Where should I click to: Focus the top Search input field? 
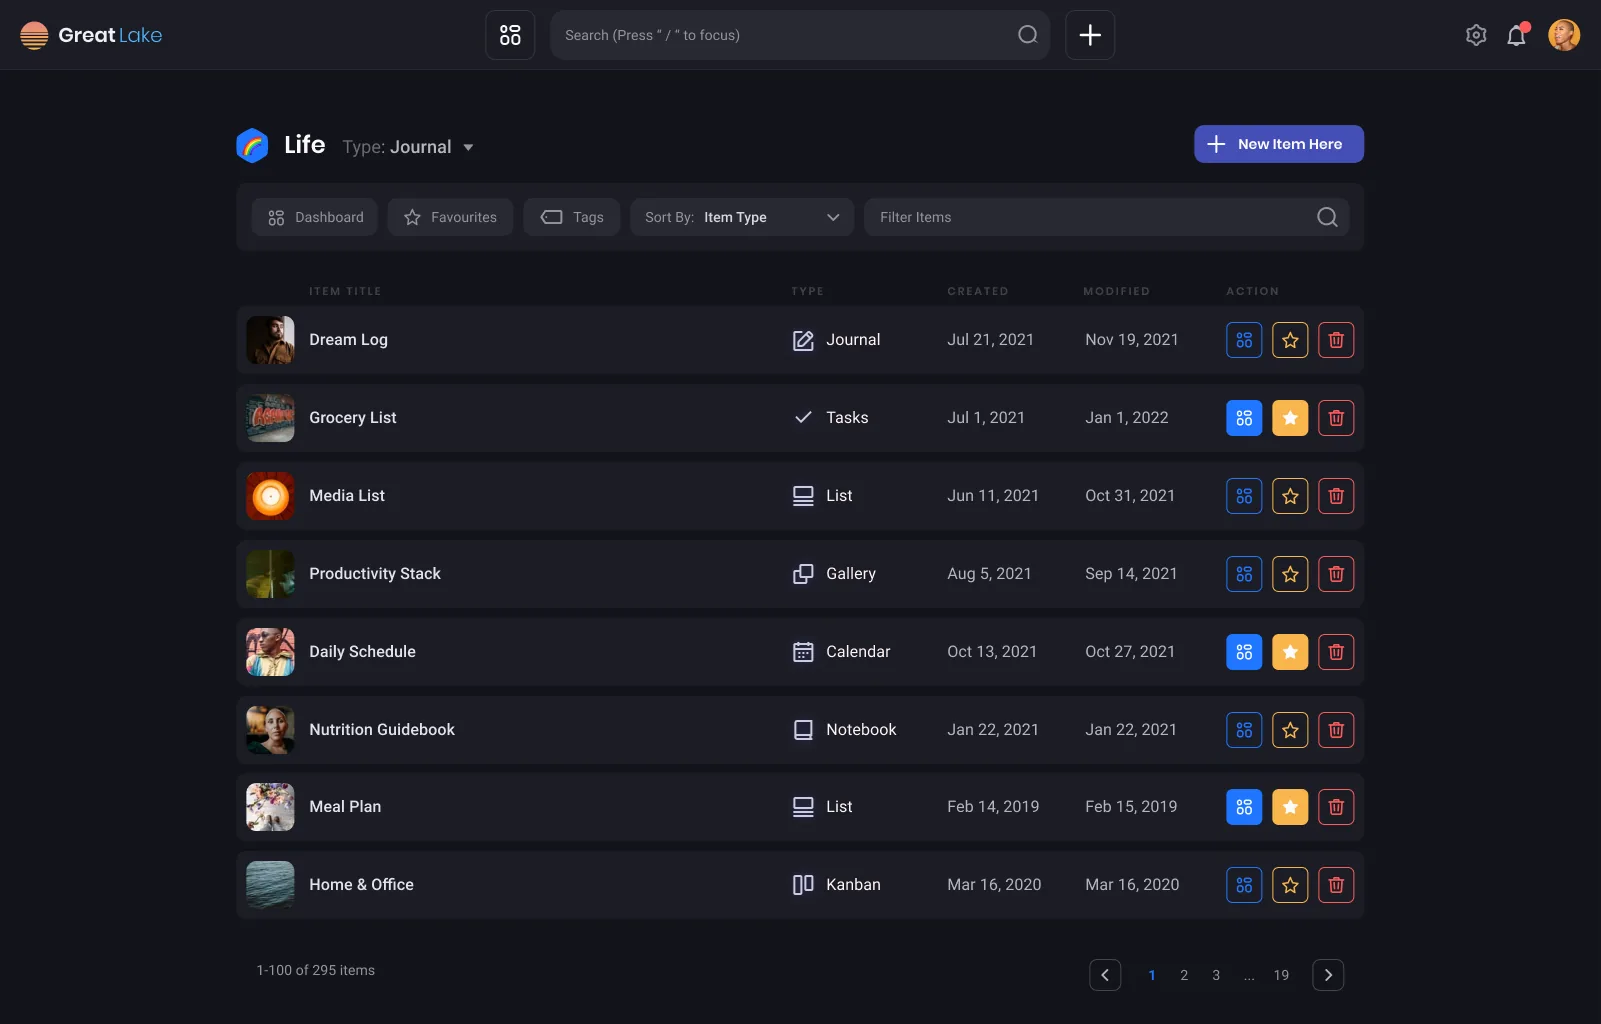tap(800, 35)
